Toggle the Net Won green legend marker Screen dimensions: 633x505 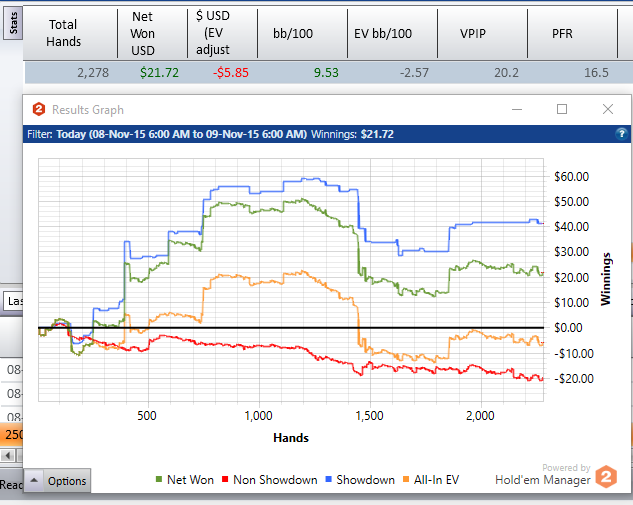coord(159,480)
